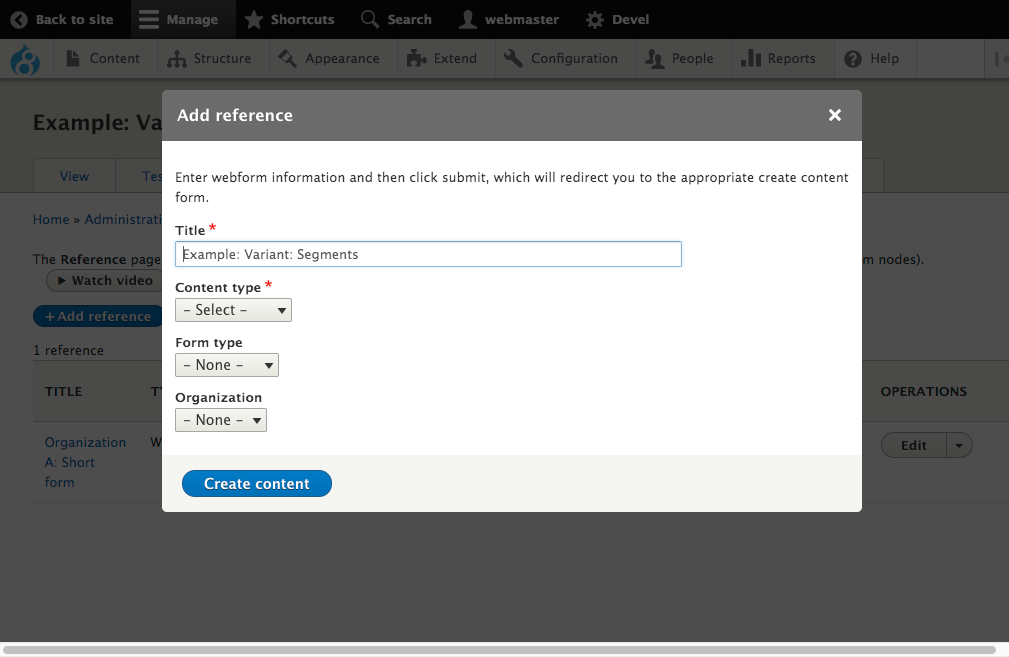Switch to the View tab
The width and height of the screenshot is (1009, 657).
pyautogui.click(x=74, y=175)
